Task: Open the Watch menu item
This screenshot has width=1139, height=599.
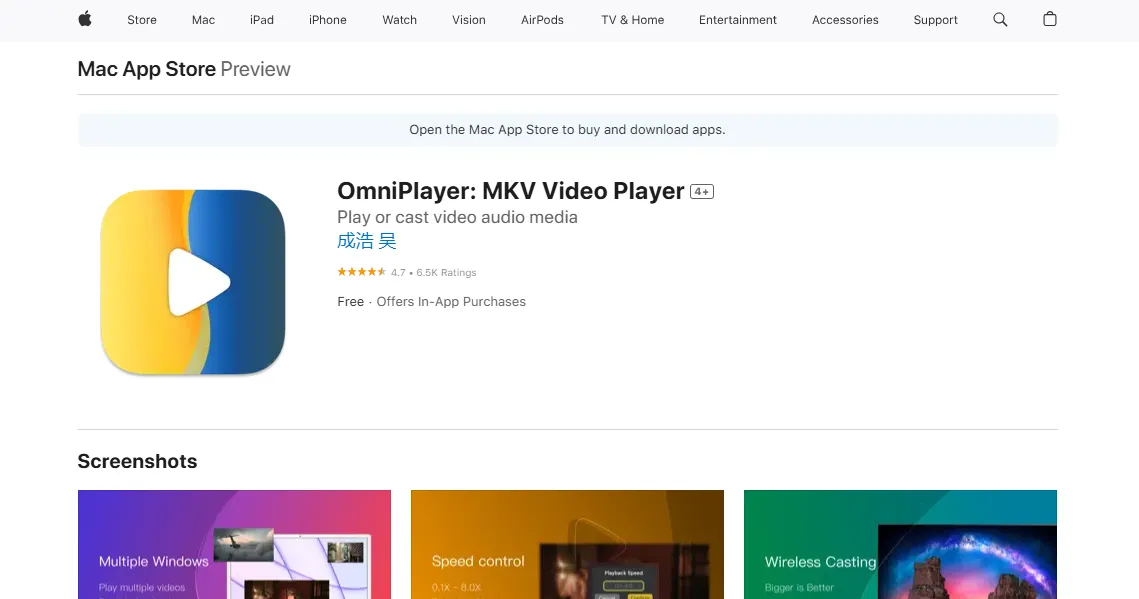Action: point(400,20)
